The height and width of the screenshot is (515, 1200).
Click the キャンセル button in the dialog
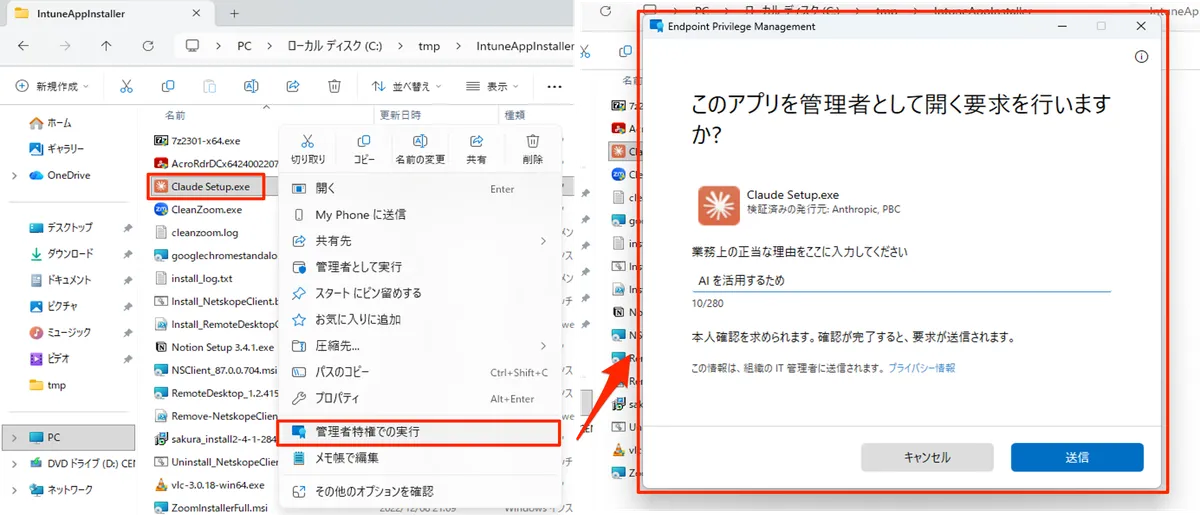927,457
